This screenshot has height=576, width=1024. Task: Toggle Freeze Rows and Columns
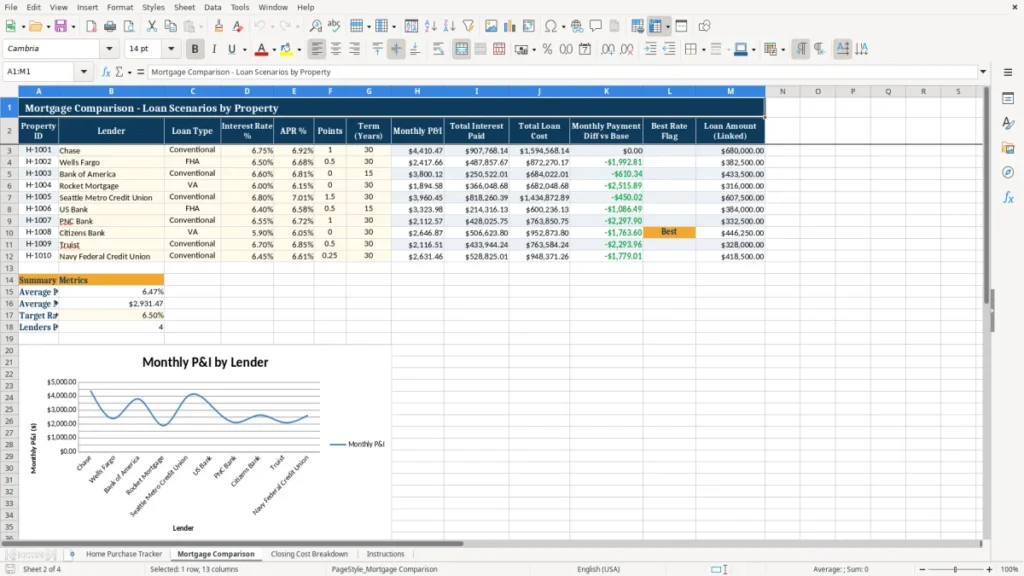[656, 26]
